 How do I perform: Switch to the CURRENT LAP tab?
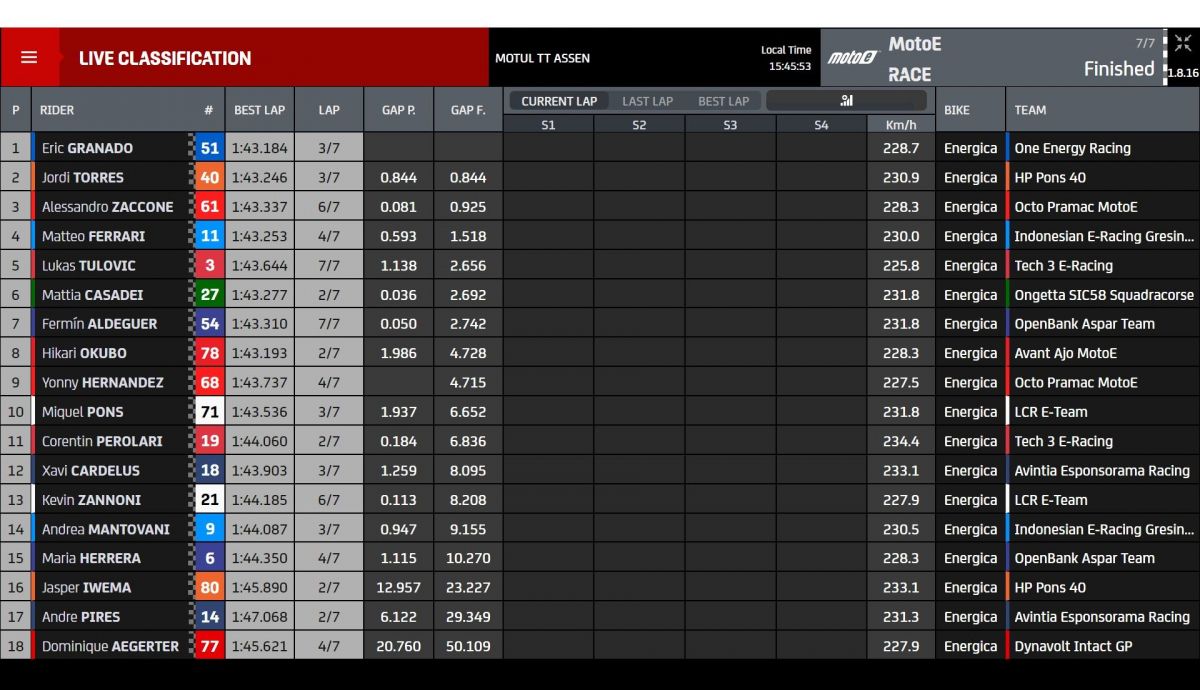(559, 101)
